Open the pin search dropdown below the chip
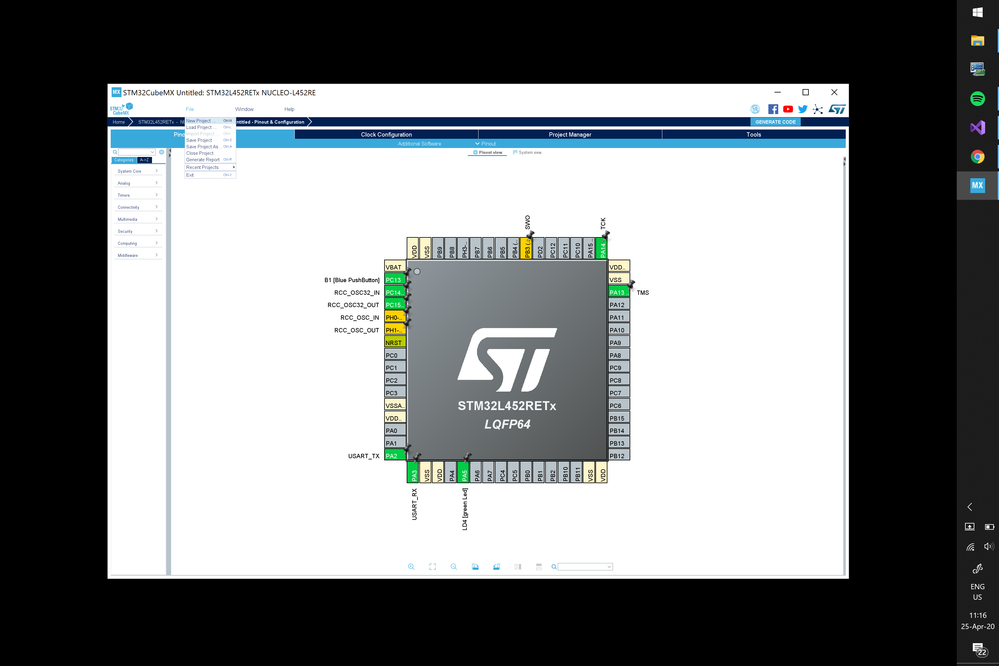 coord(609,567)
